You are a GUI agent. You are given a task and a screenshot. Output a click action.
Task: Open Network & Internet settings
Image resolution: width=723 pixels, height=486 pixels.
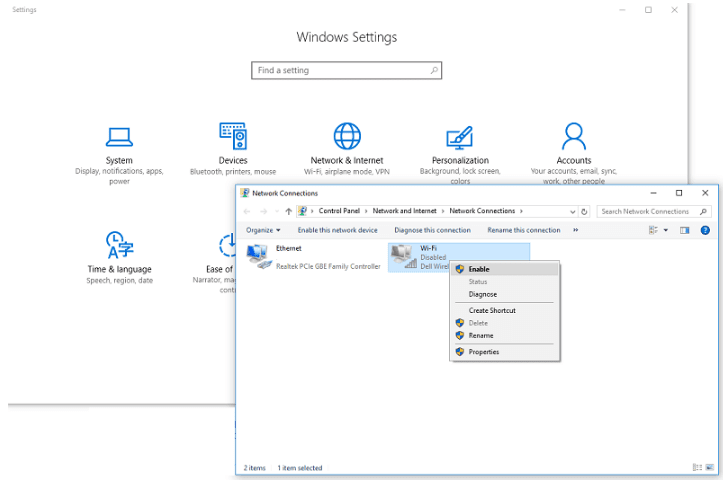tap(347, 149)
